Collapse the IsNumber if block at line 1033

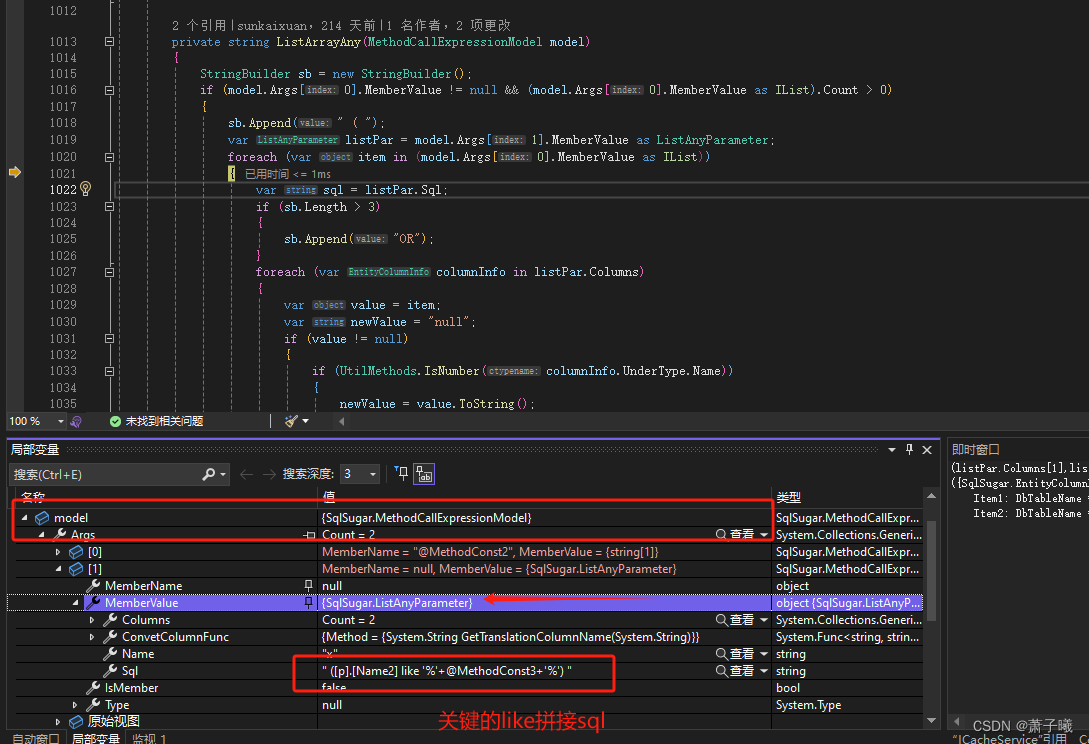point(109,371)
